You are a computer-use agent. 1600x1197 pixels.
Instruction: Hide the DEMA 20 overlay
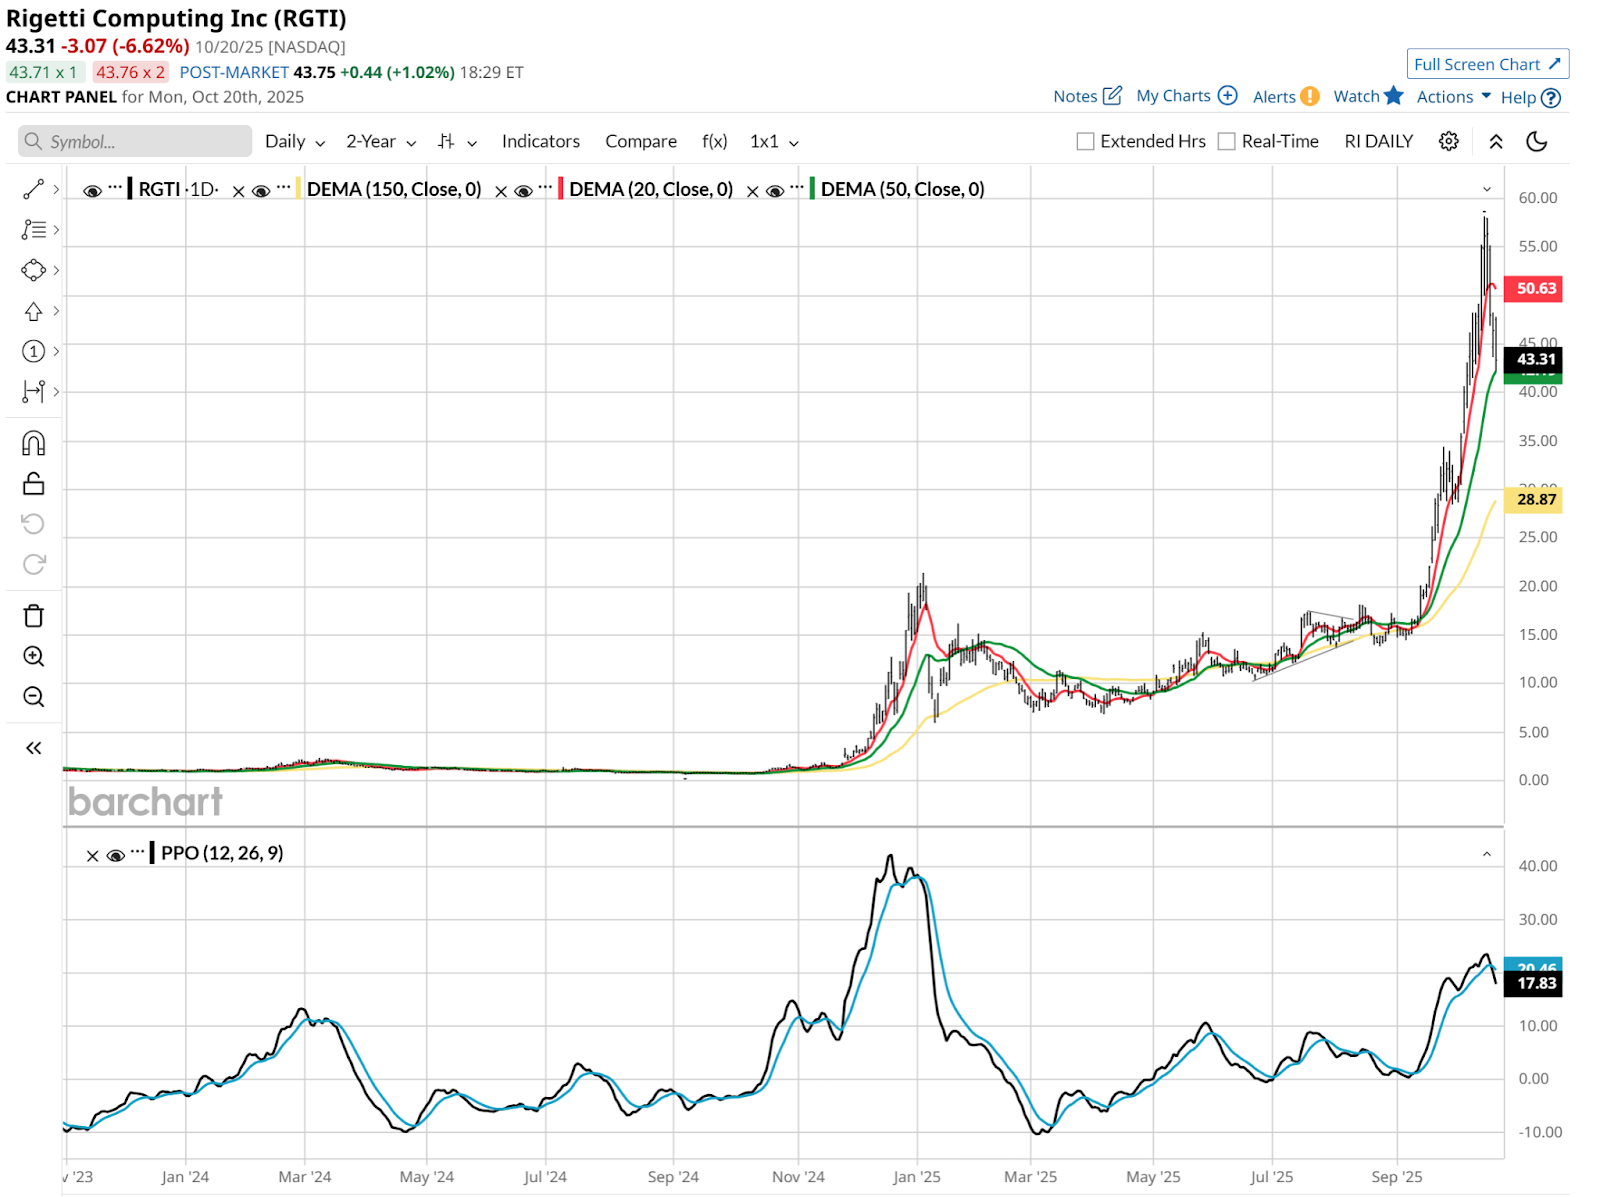[523, 190]
